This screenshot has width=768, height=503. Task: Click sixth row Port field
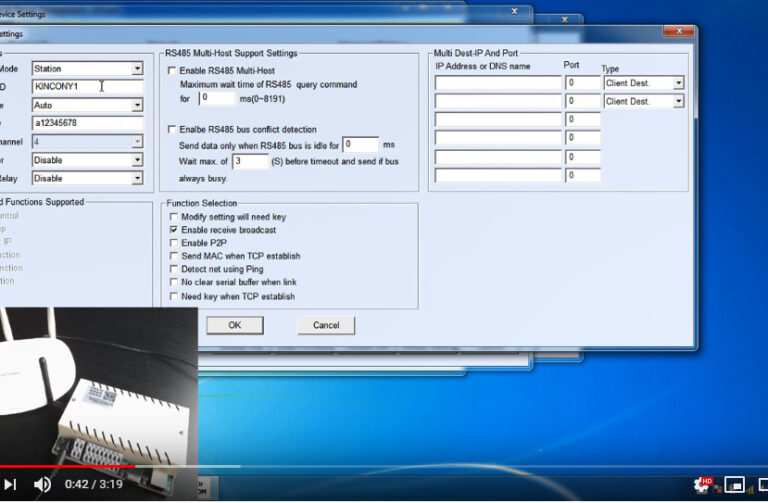(x=583, y=175)
